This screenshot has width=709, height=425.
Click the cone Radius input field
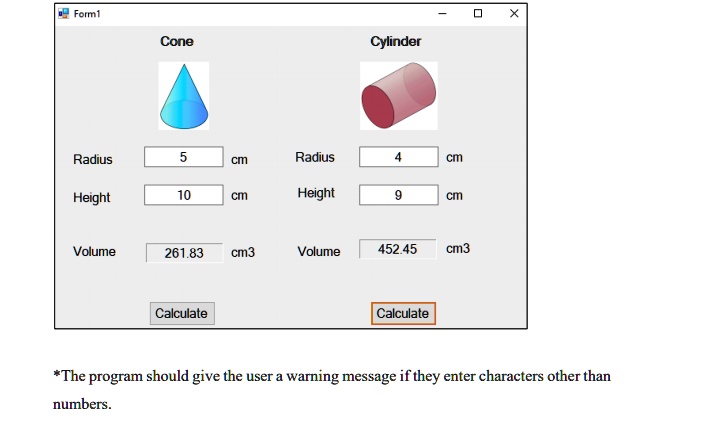click(183, 157)
